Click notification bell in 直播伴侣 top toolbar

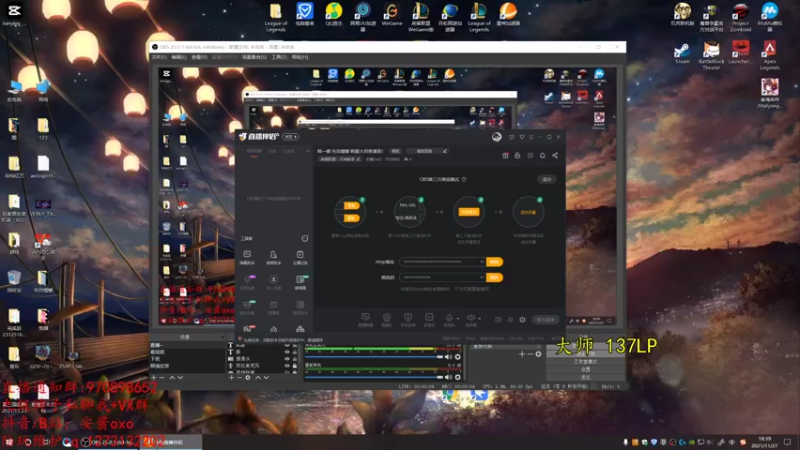coord(542,156)
